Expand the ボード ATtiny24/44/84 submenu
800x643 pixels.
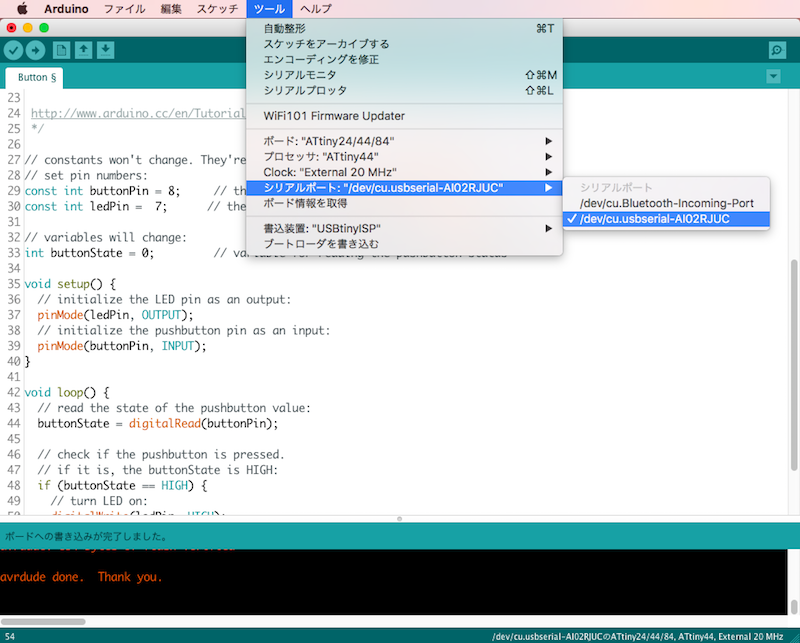click(x=405, y=141)
